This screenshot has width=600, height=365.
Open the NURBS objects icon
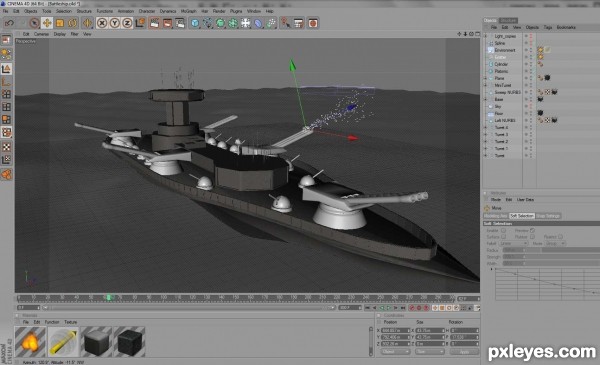click(x=220, y=23)
